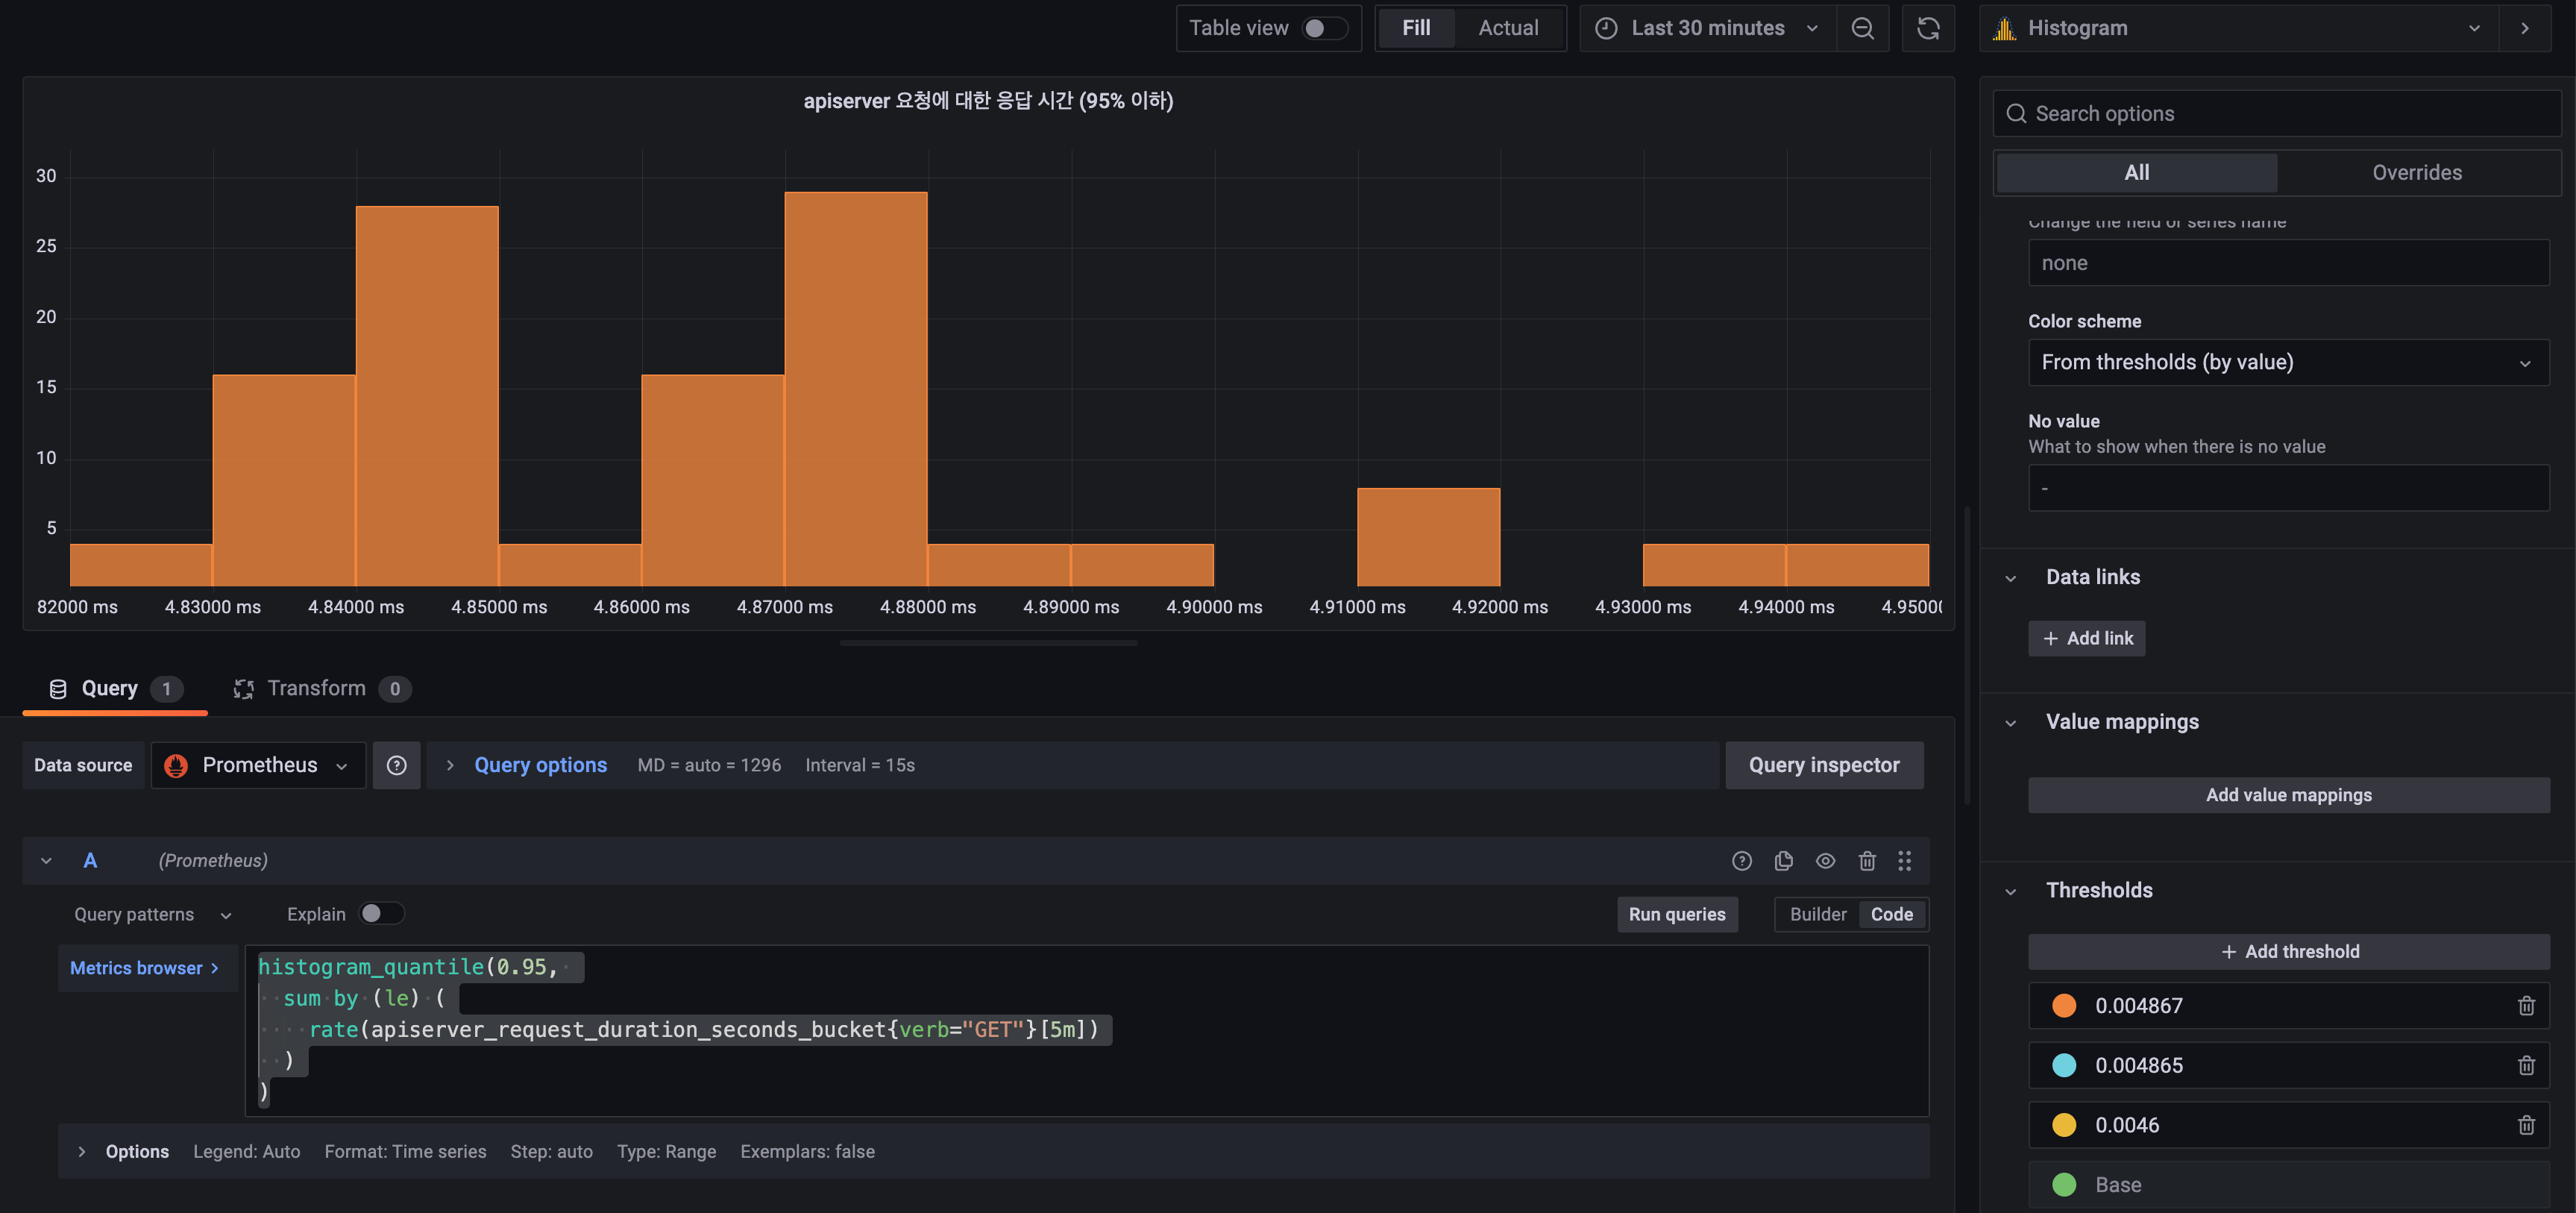2576x1213 pixels.
Task: Open the query A help icon
Action: coord(1741,861)
